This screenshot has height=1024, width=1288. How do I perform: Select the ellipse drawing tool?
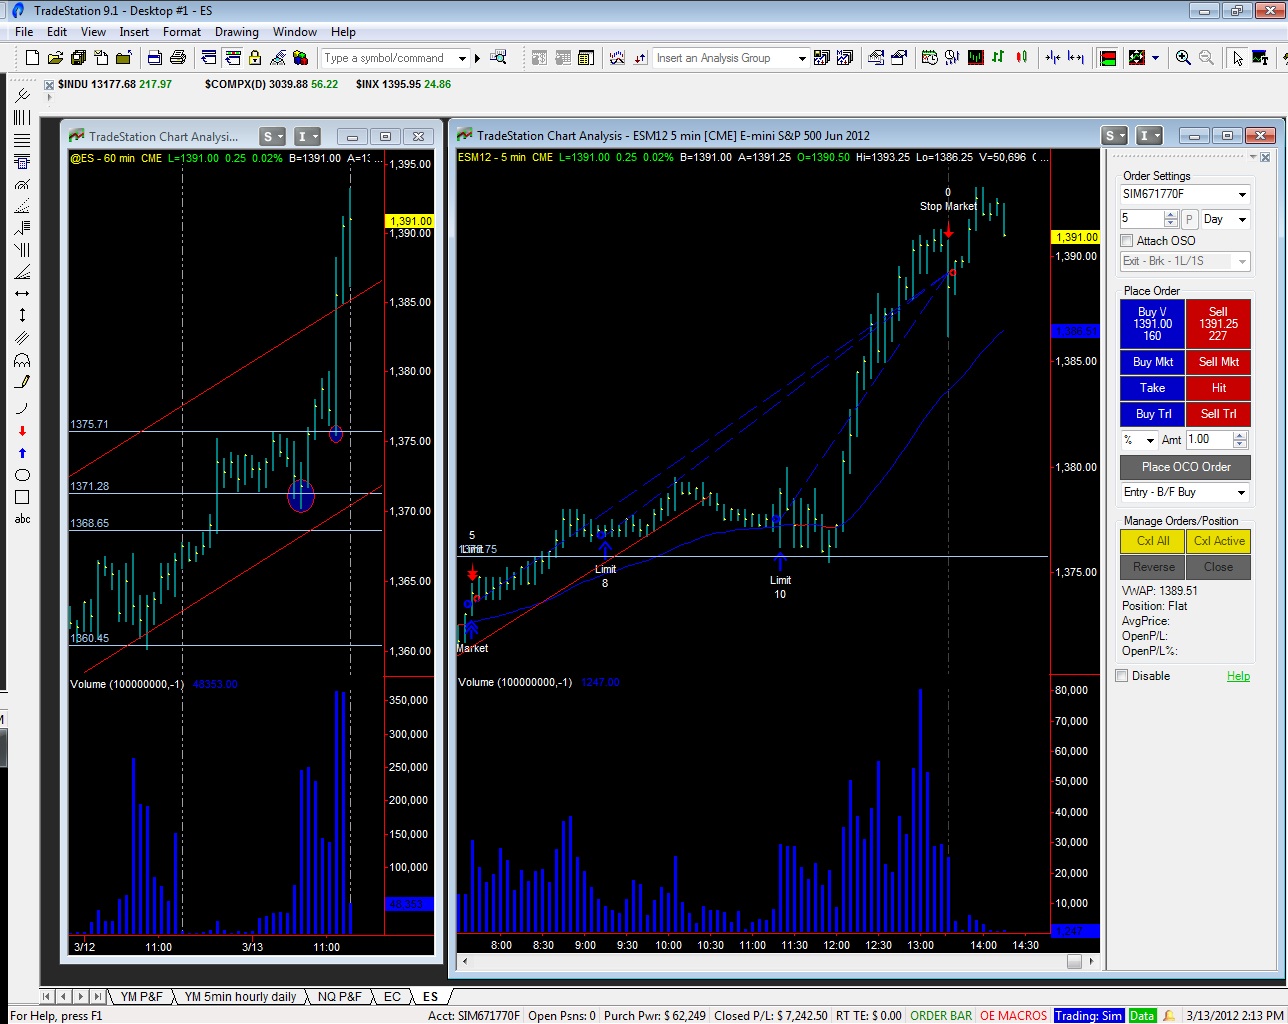click(22, 475)
